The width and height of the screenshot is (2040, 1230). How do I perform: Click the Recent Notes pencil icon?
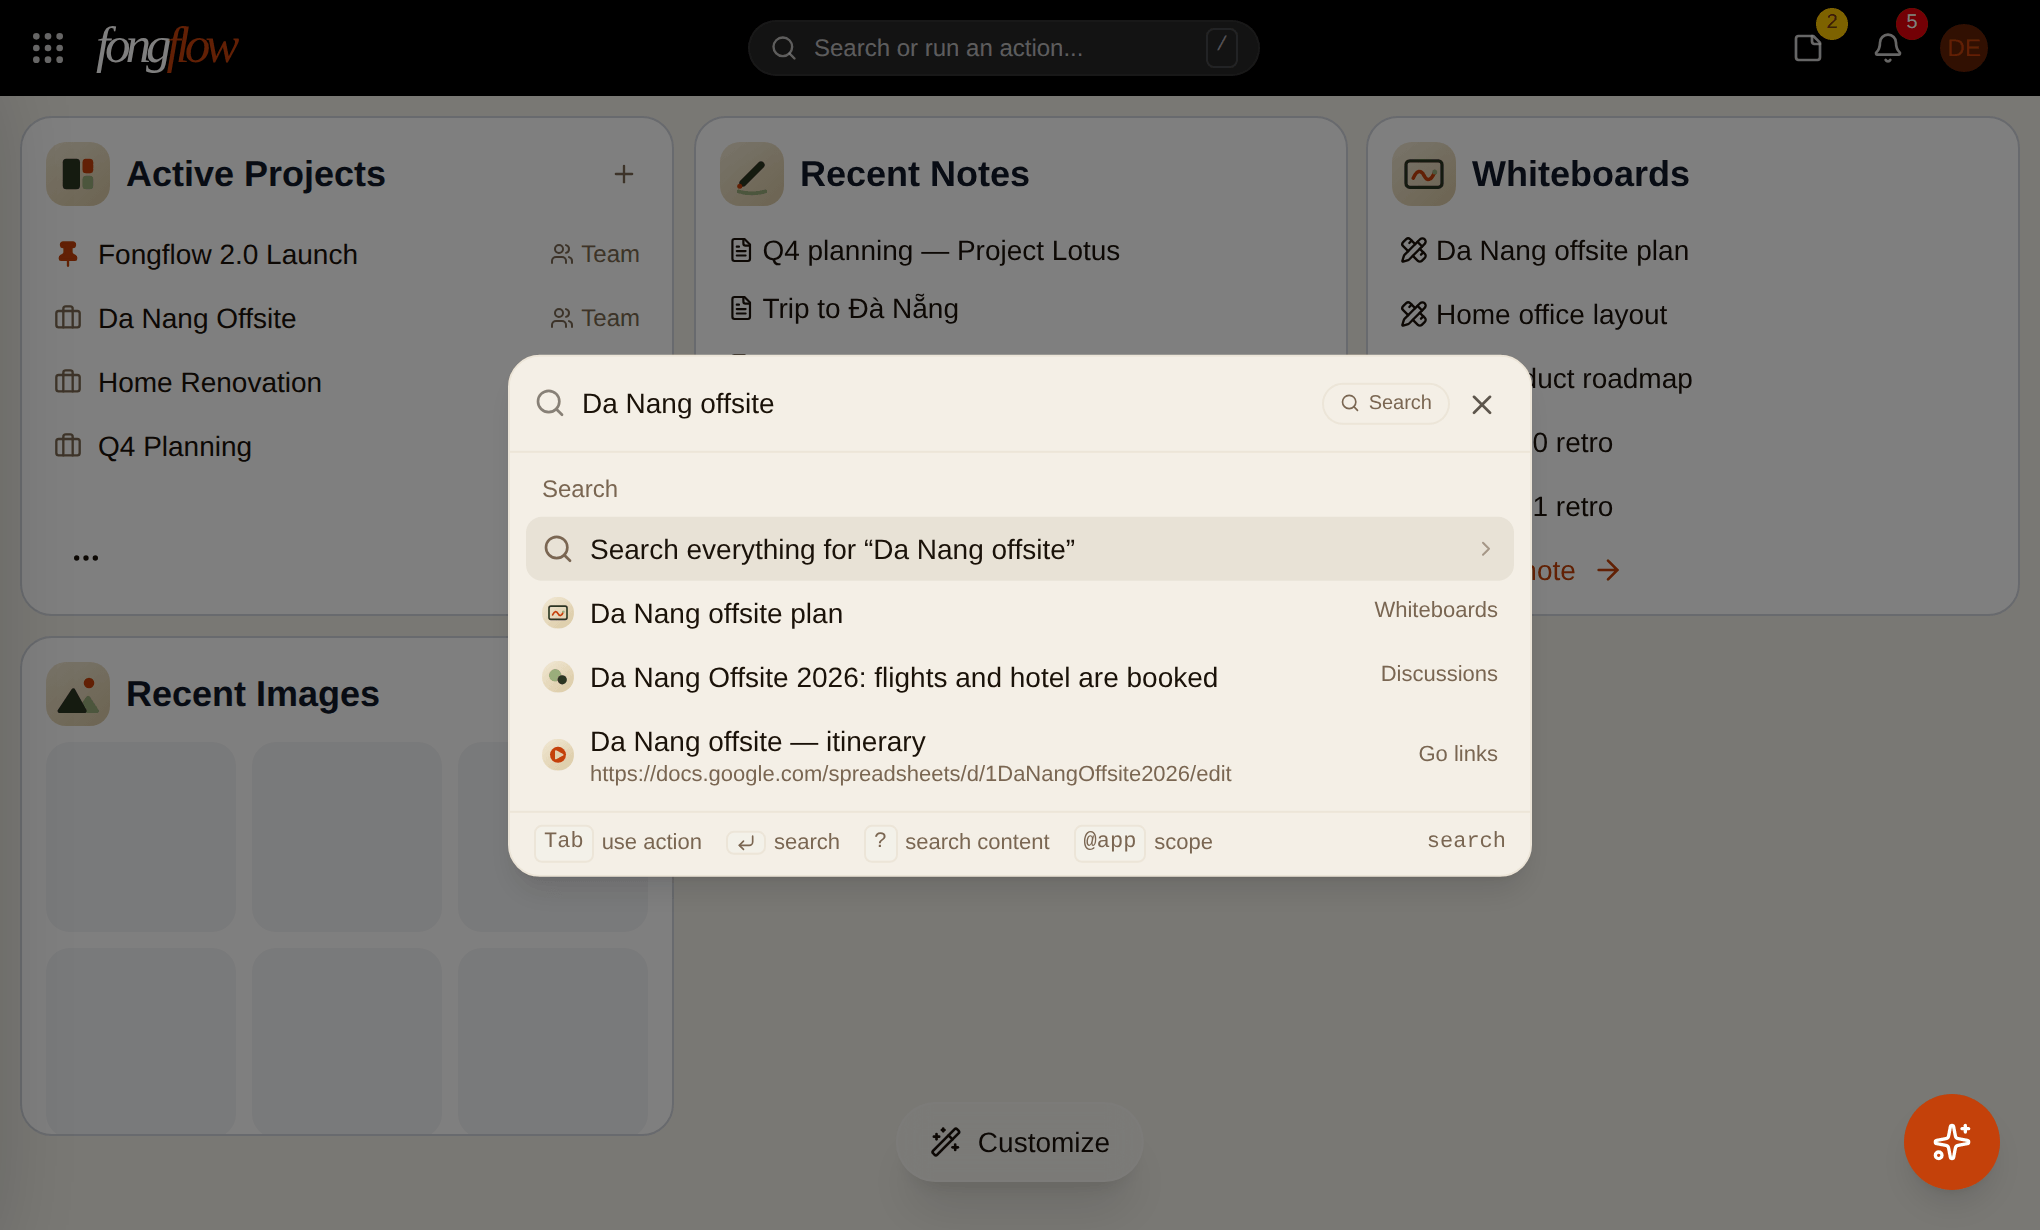(752, 174)
